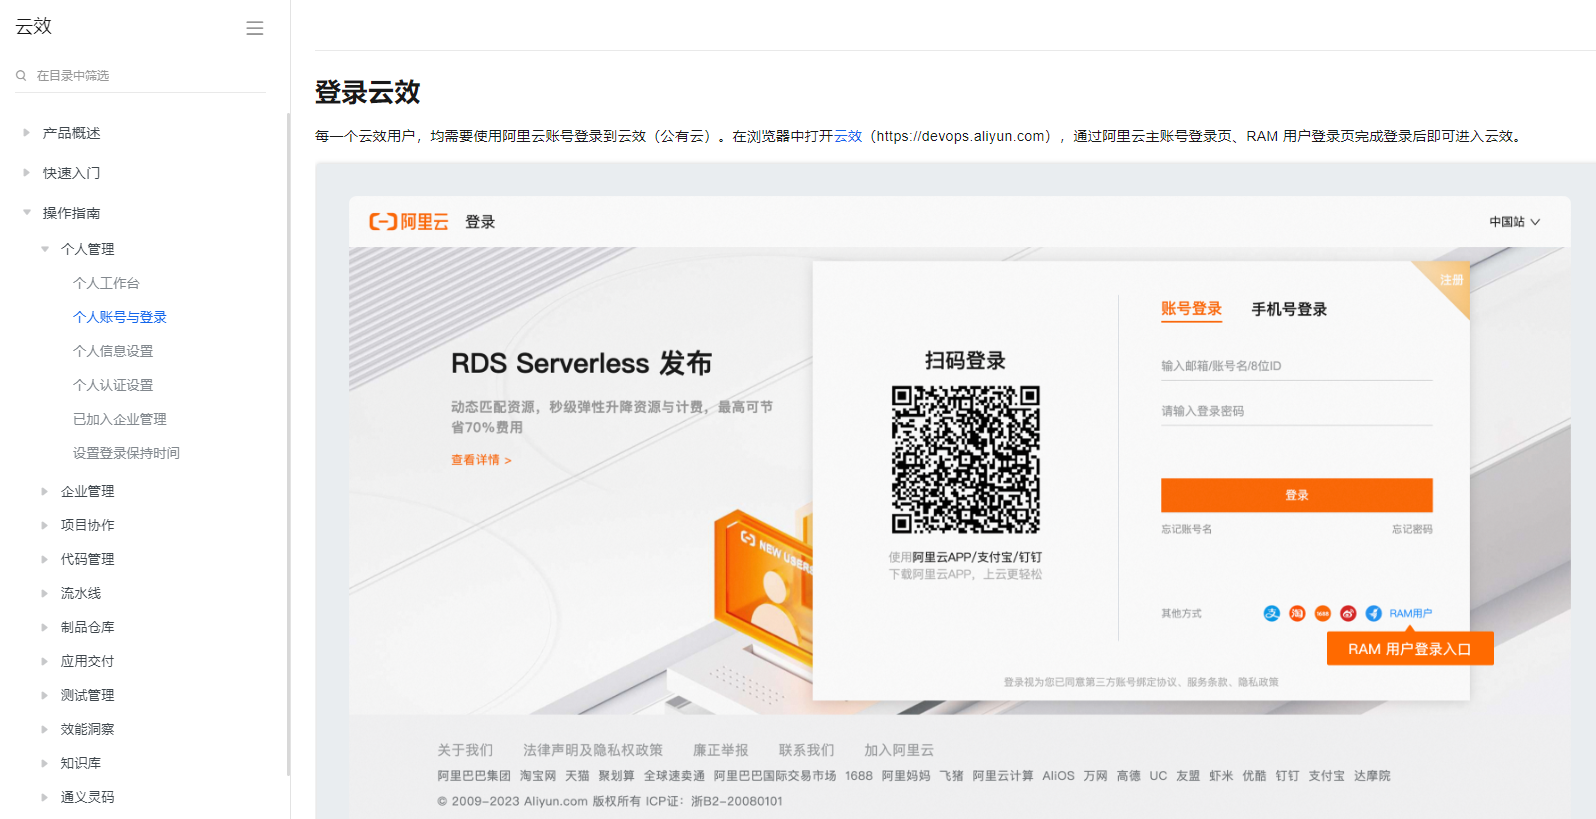
Task: Expand the 企业管理 subsection
Action: tap(45, 491)
